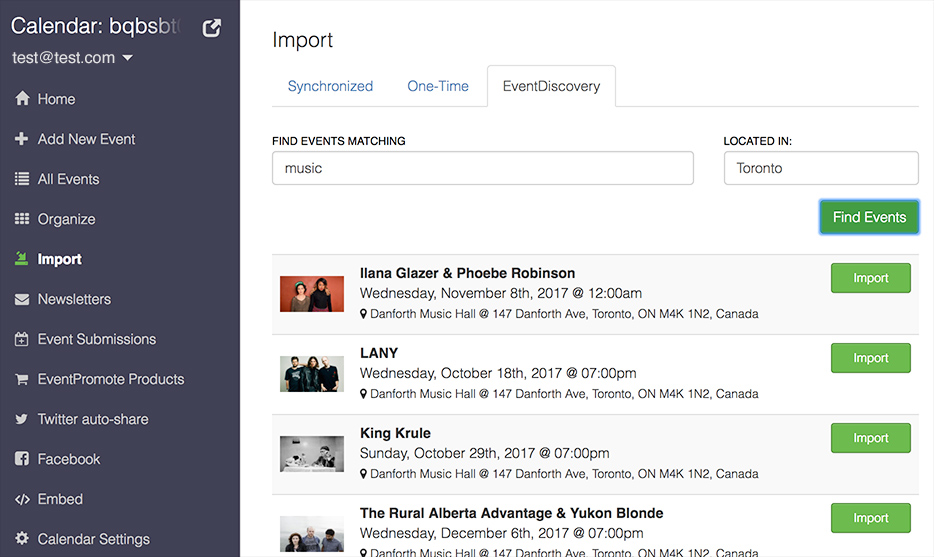
Task: Open Calendar Settings from the sidebar
Action: tap(93, 539)
